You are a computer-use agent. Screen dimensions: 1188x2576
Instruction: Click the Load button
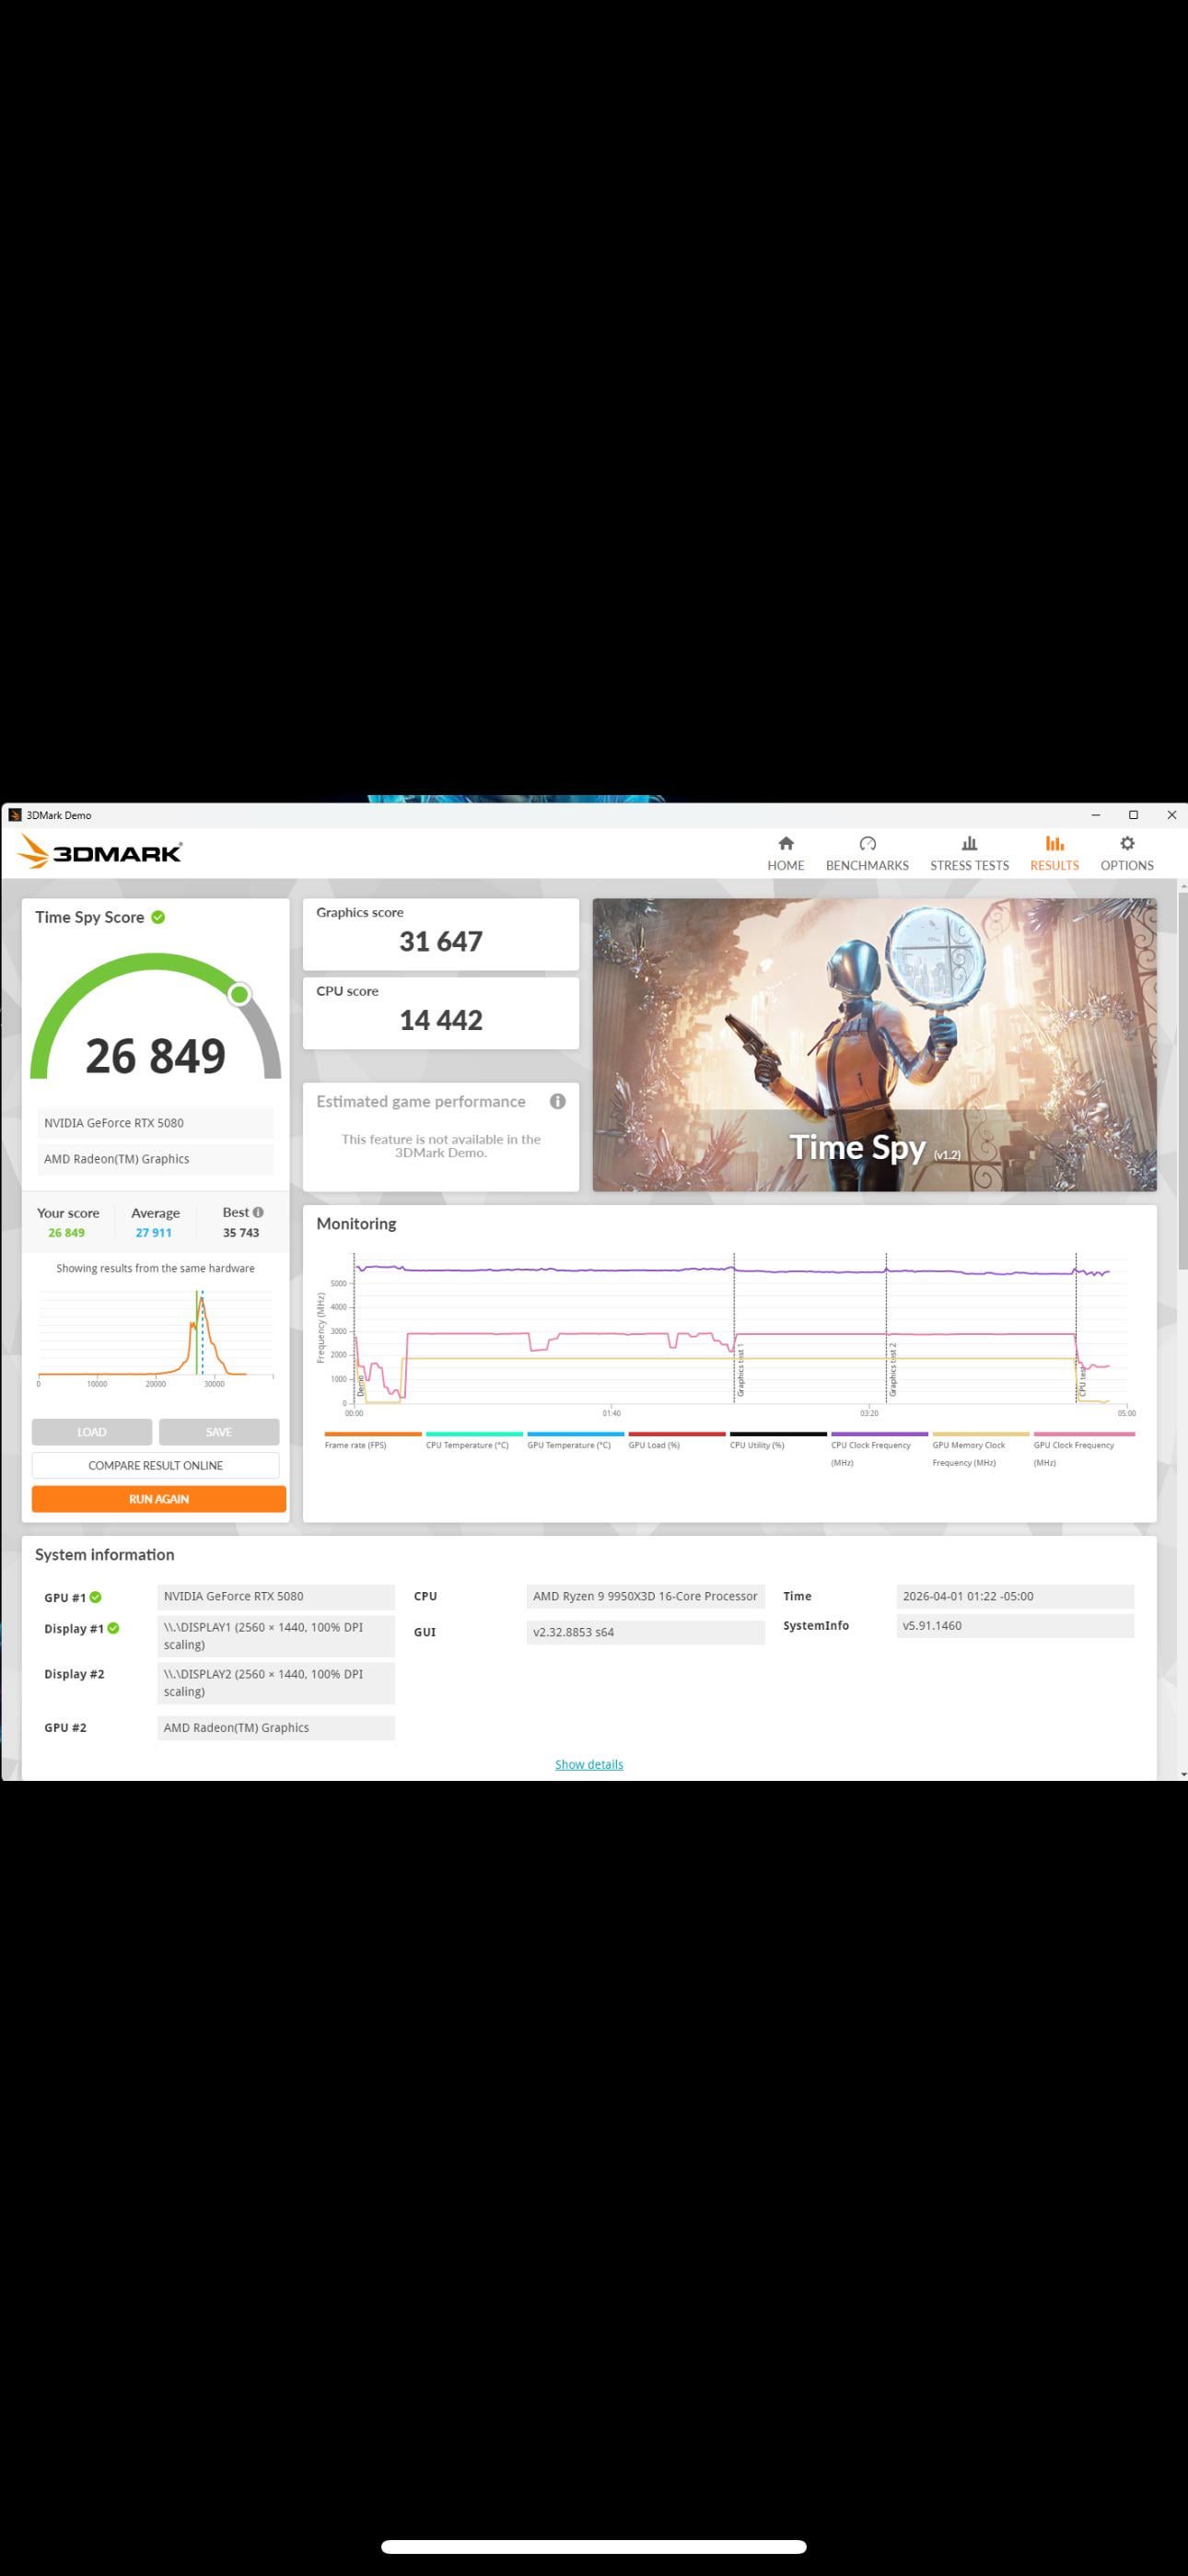point(92,1432)
